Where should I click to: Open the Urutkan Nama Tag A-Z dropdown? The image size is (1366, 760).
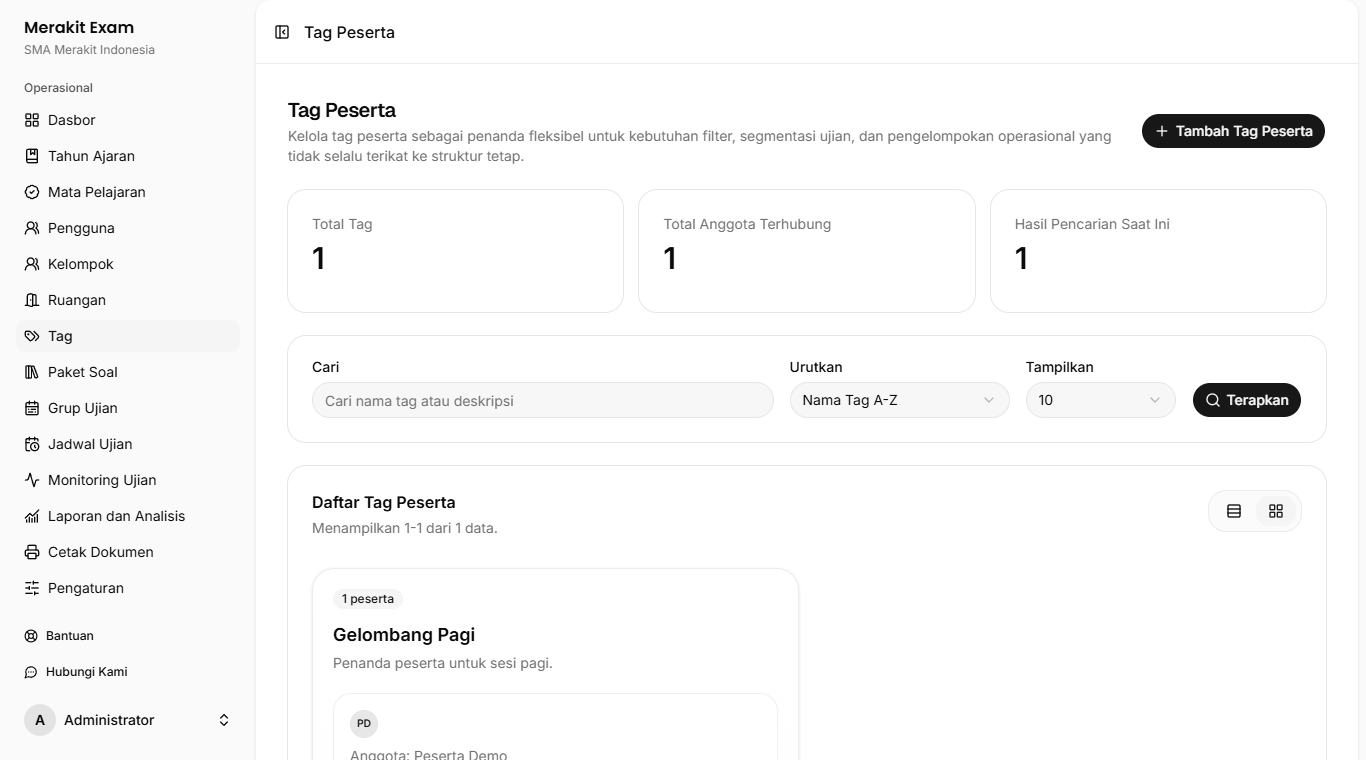click(x=899, y=400)
